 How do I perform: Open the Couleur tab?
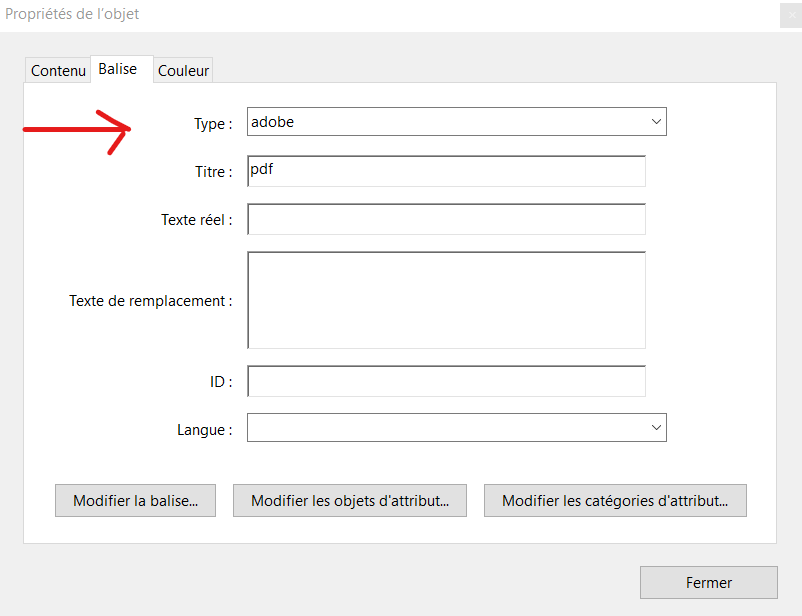pos(183,70)
